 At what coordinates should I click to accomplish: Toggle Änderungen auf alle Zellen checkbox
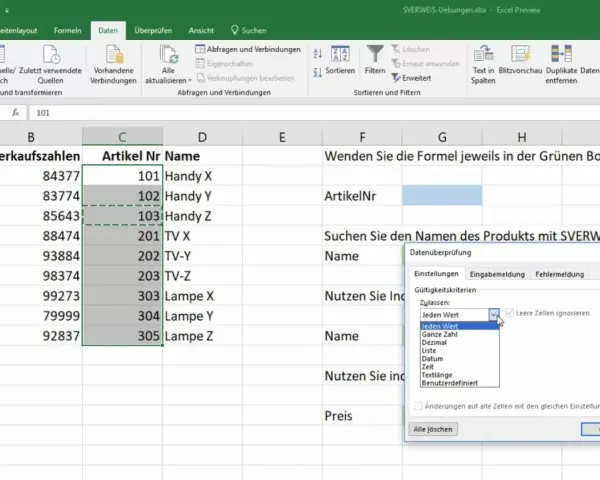coord(418,406)
